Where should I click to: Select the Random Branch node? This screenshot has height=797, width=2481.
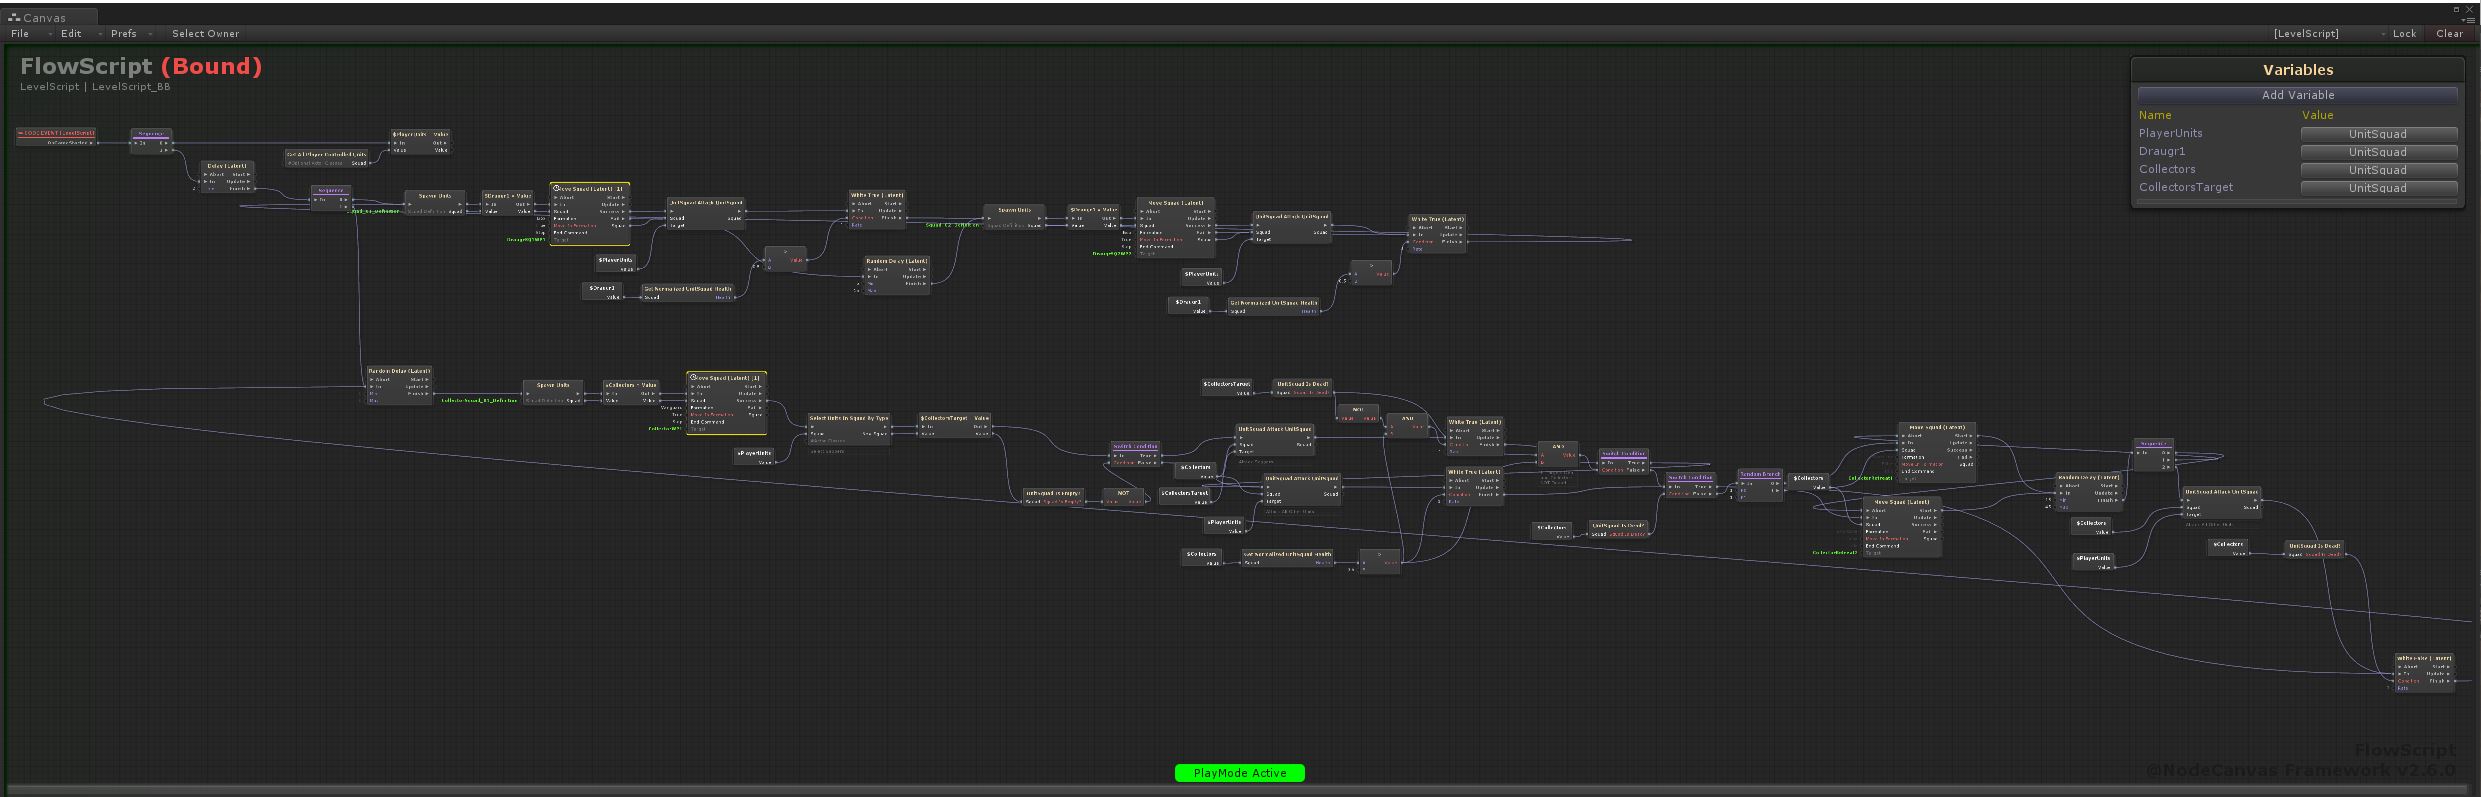point(1759,475)
